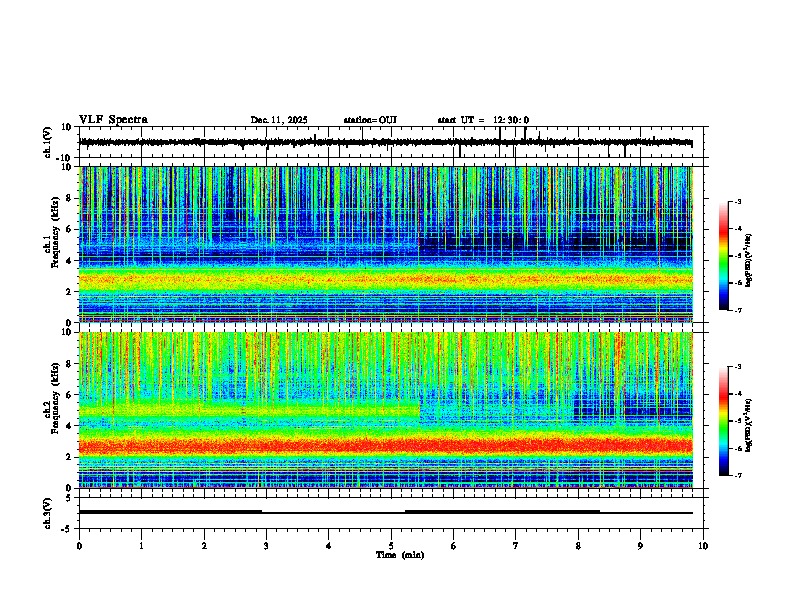Click the "station=" header label
The height and width of the screenshot is (612, 792).
click(x=361, y=120)
